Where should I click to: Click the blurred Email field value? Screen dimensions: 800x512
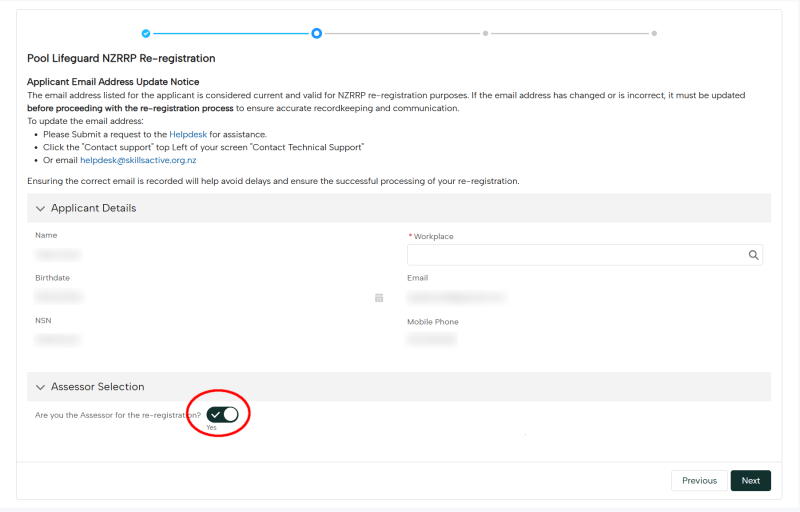[456, 297]
